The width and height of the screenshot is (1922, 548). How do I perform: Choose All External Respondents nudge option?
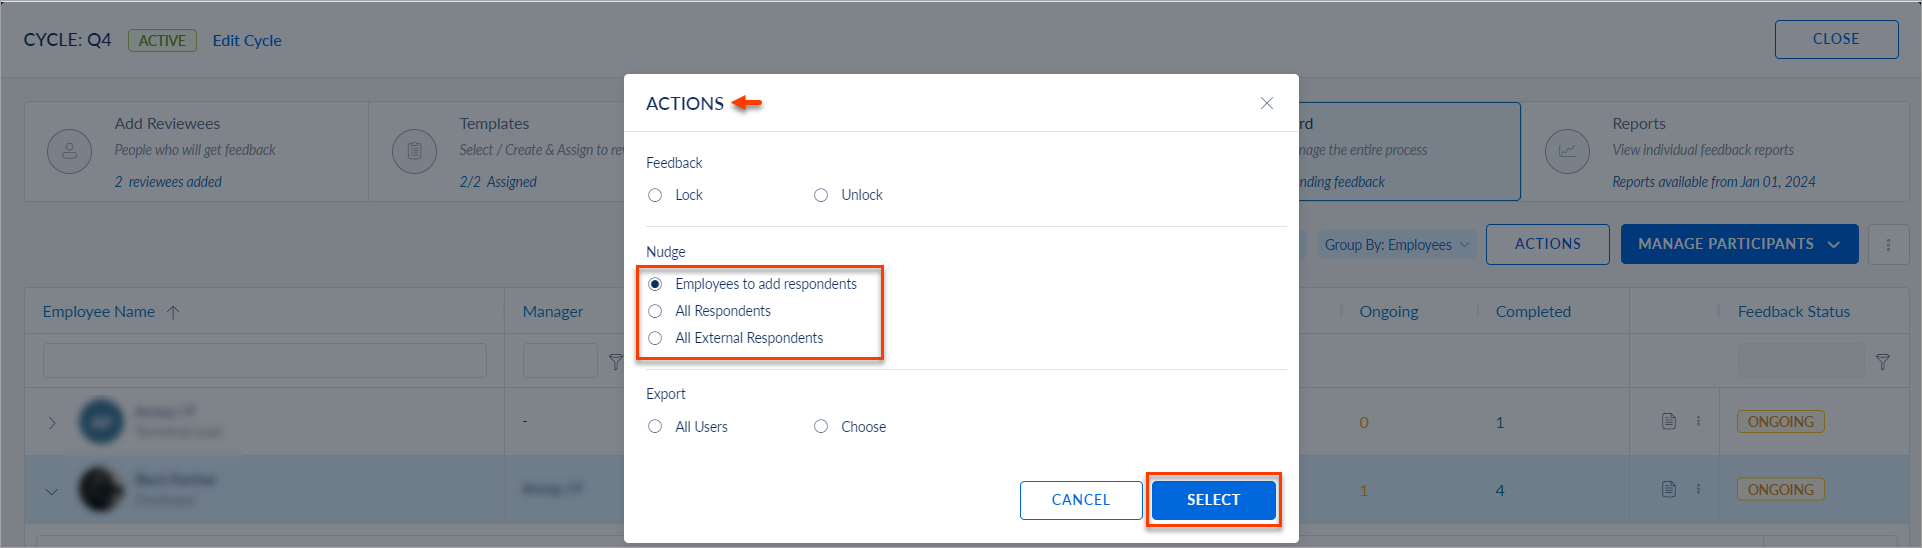pyautogui.click(x=655, y=338)
